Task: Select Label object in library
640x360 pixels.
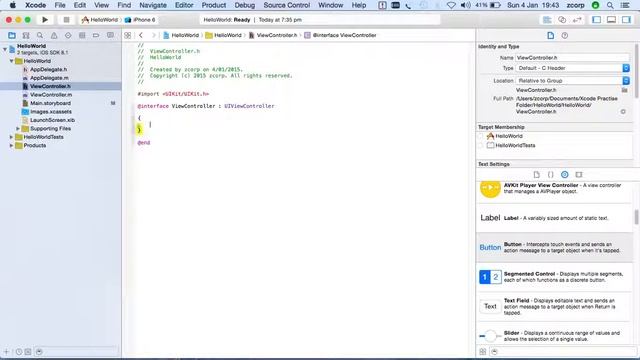Action: tap(555, 218)
